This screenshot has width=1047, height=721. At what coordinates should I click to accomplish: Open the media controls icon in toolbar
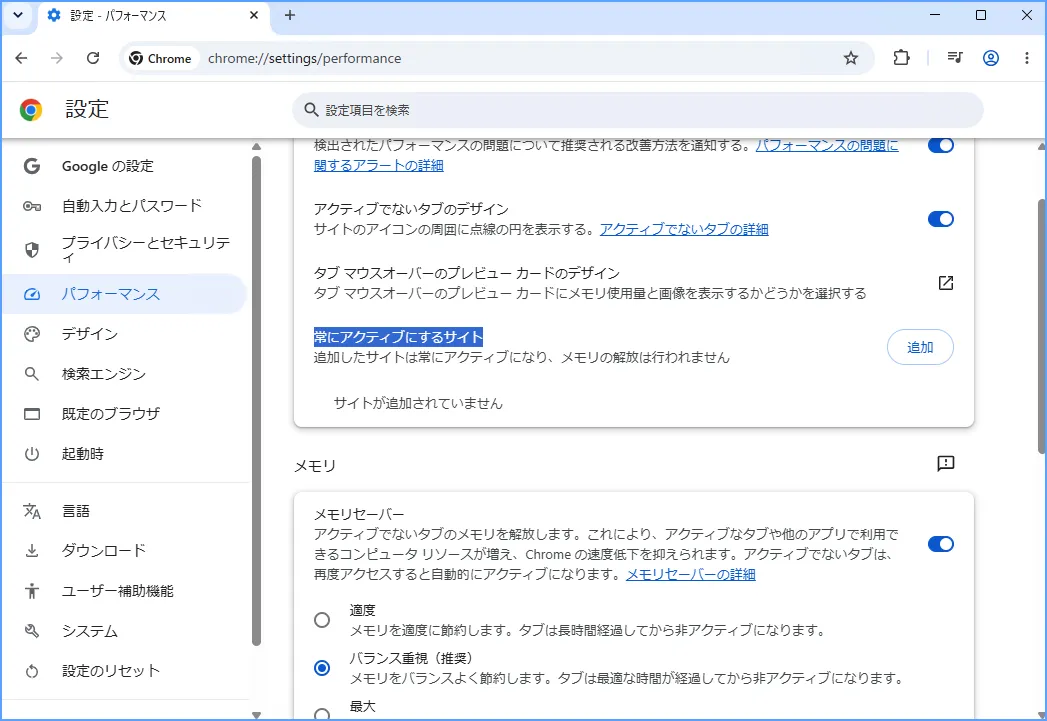(955, 58)
